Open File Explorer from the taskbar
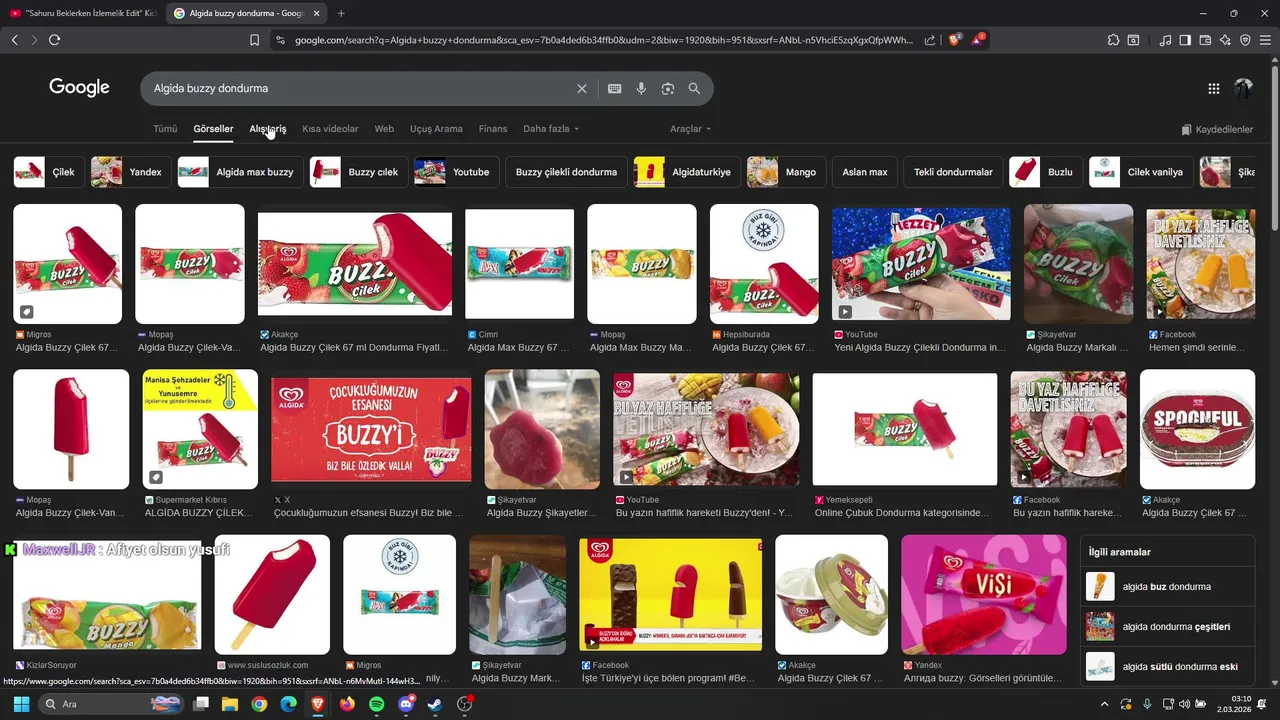Image resolution: width=1280 pixels, height=720 pixels. click(x=230, y=704)
